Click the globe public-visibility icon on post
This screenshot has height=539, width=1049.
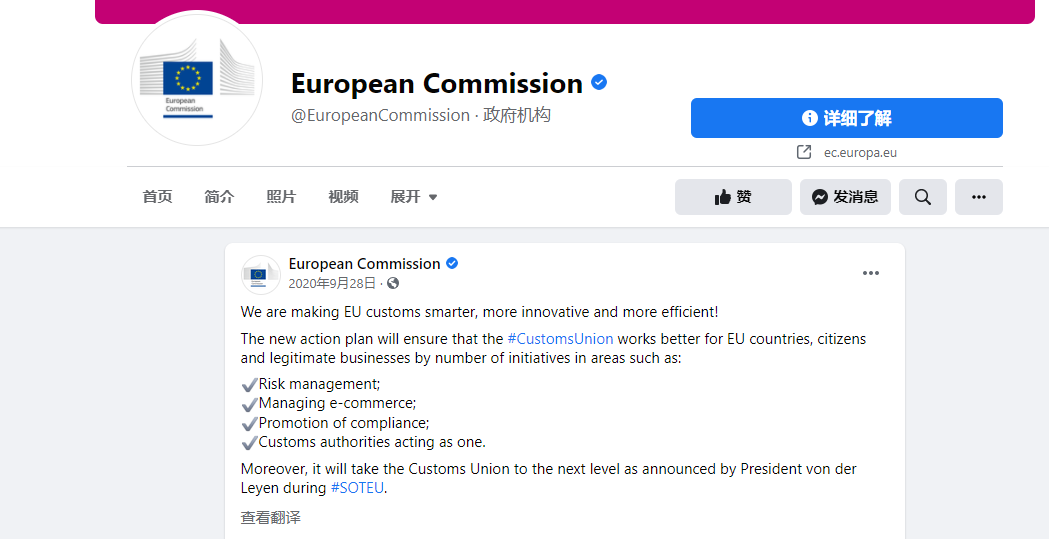[393, 283]
